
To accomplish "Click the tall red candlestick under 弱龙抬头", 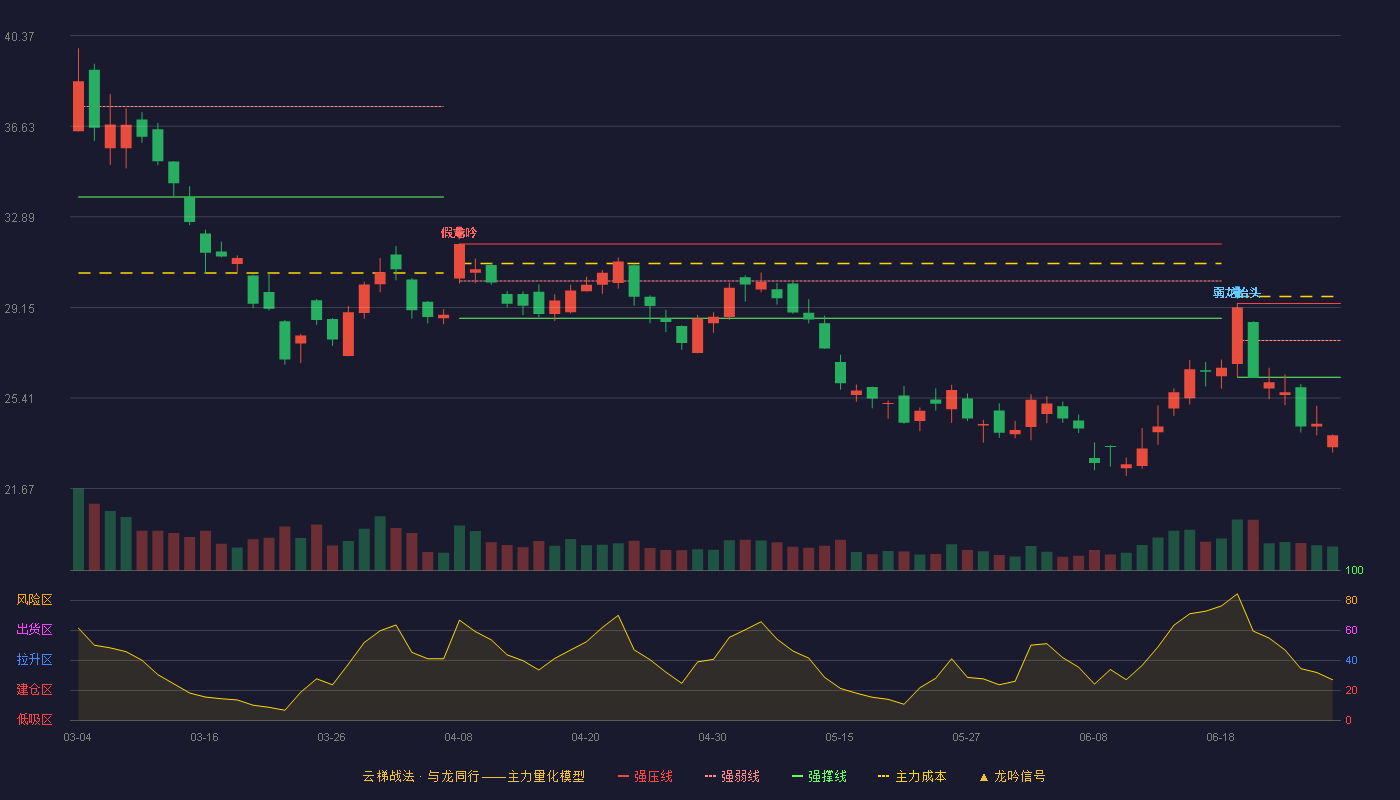I will coord(1237,336).
